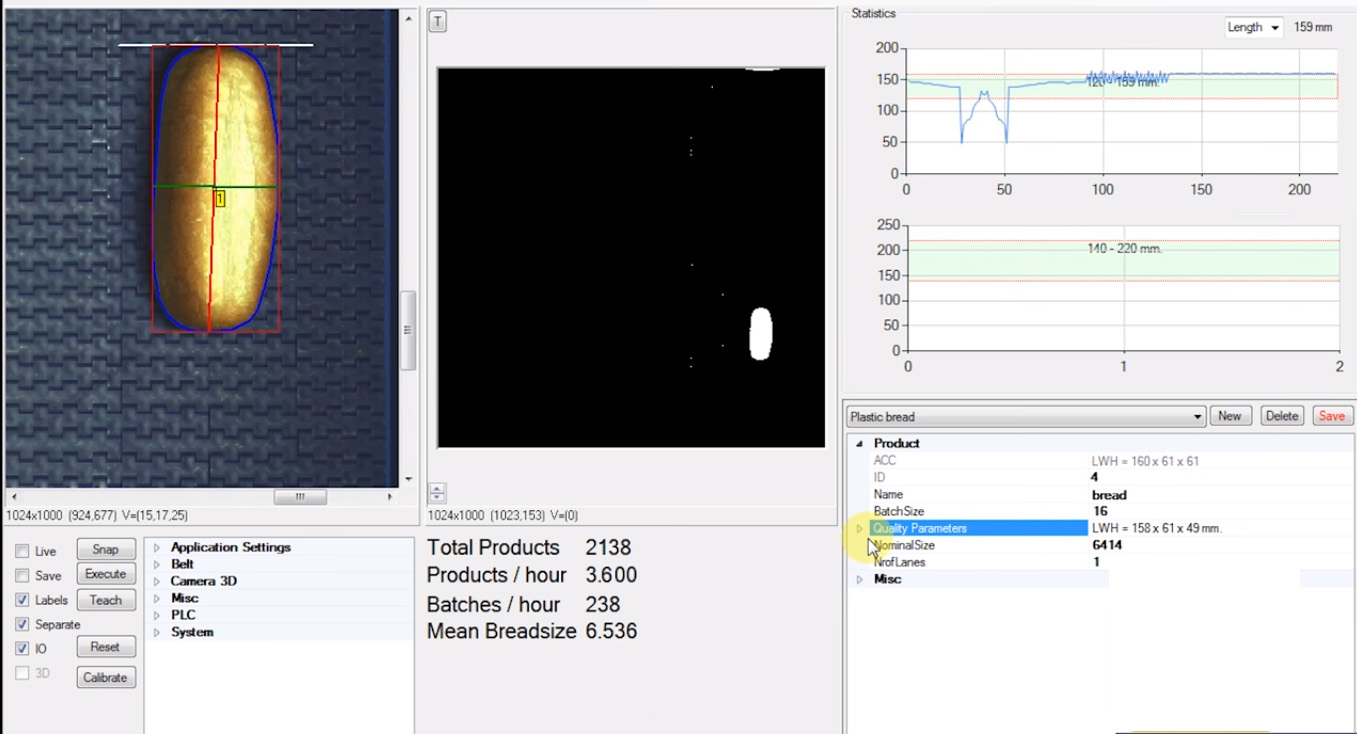Uncheck the Labels checkbox
The height and width of the screenshot is (734, 1357).
[x=22, y=600]
